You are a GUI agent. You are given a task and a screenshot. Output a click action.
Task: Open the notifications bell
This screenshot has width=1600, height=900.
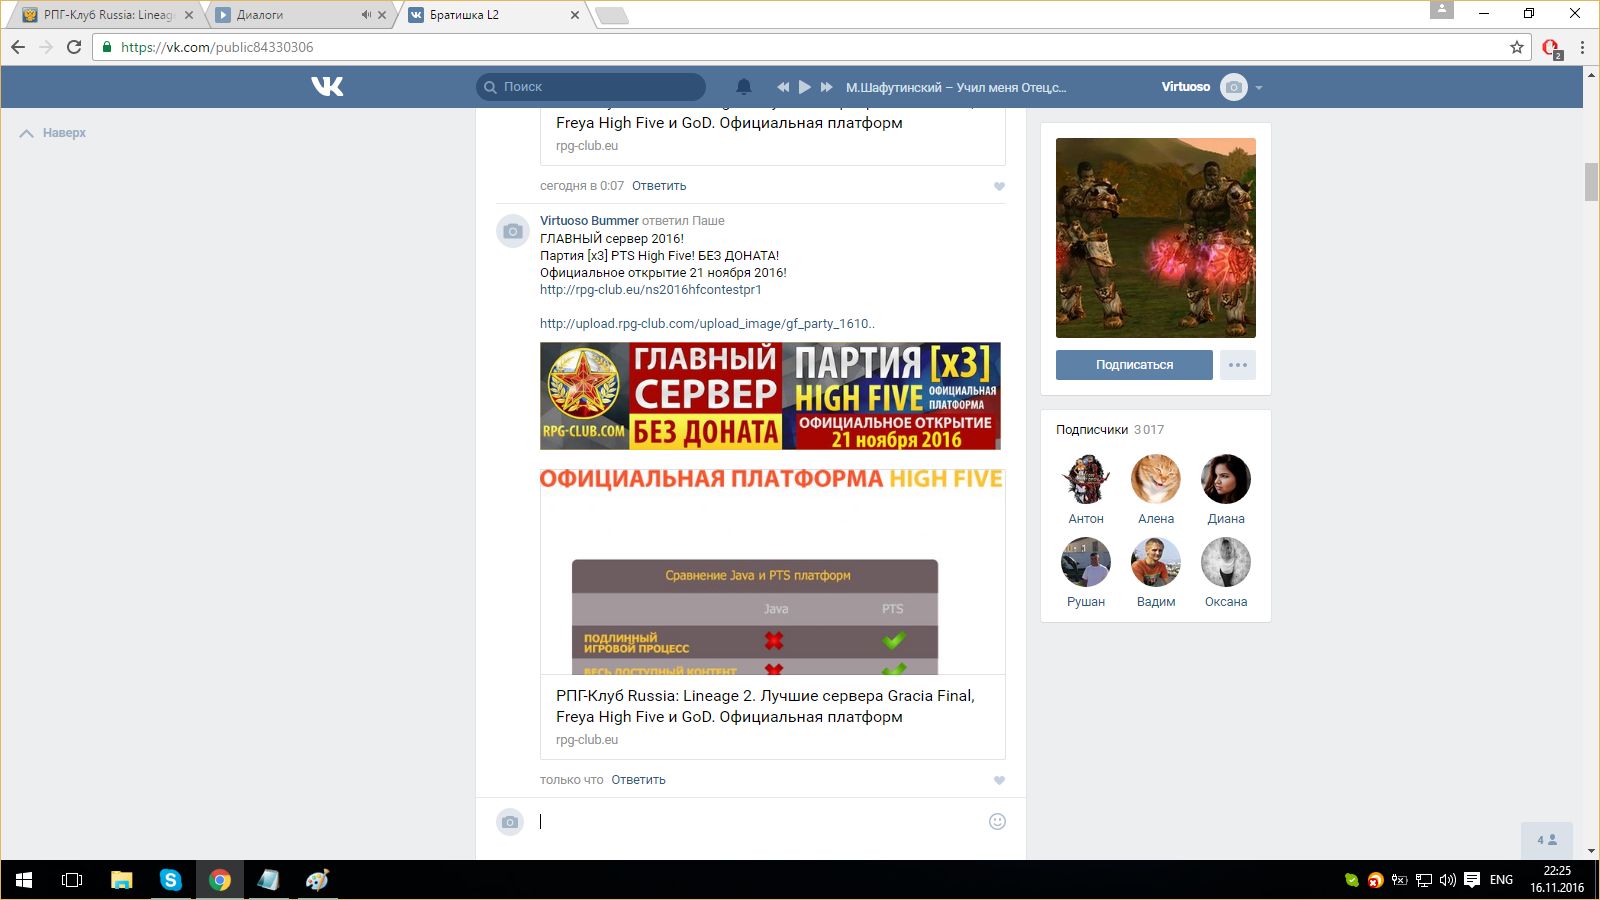coord(744,87)
